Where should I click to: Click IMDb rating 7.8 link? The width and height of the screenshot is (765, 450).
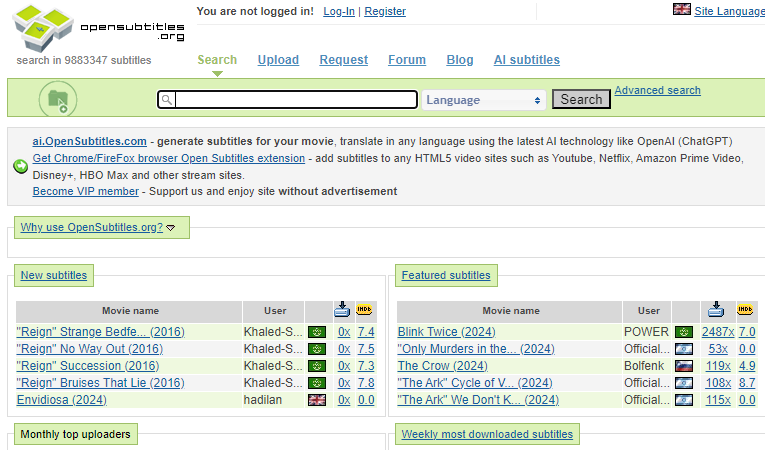366,383
